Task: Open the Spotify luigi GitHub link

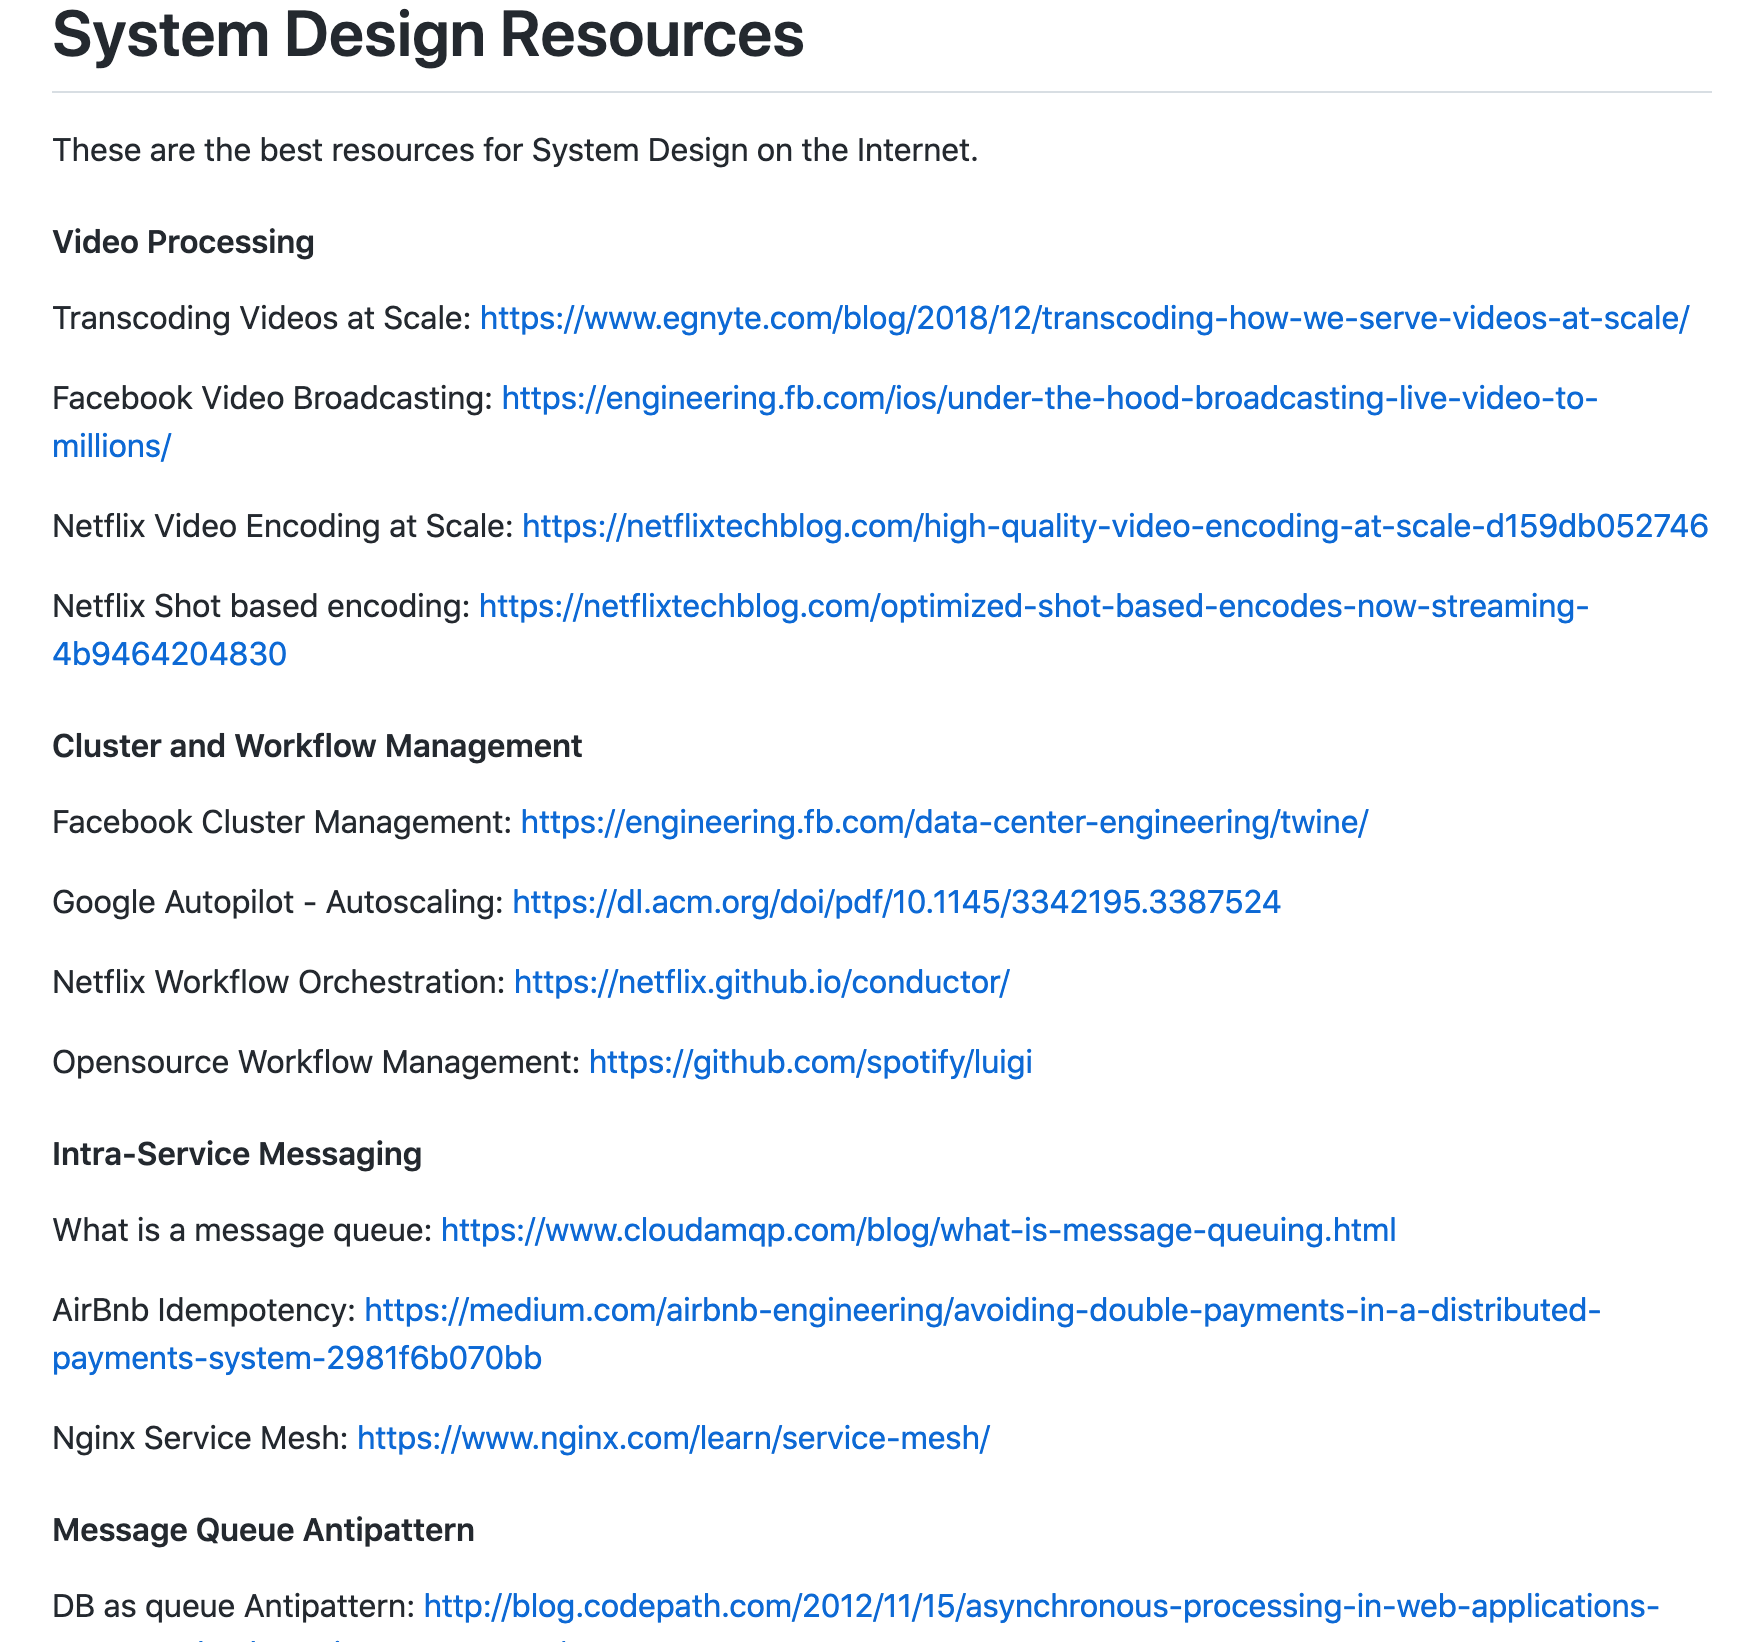Action: 810,1062
